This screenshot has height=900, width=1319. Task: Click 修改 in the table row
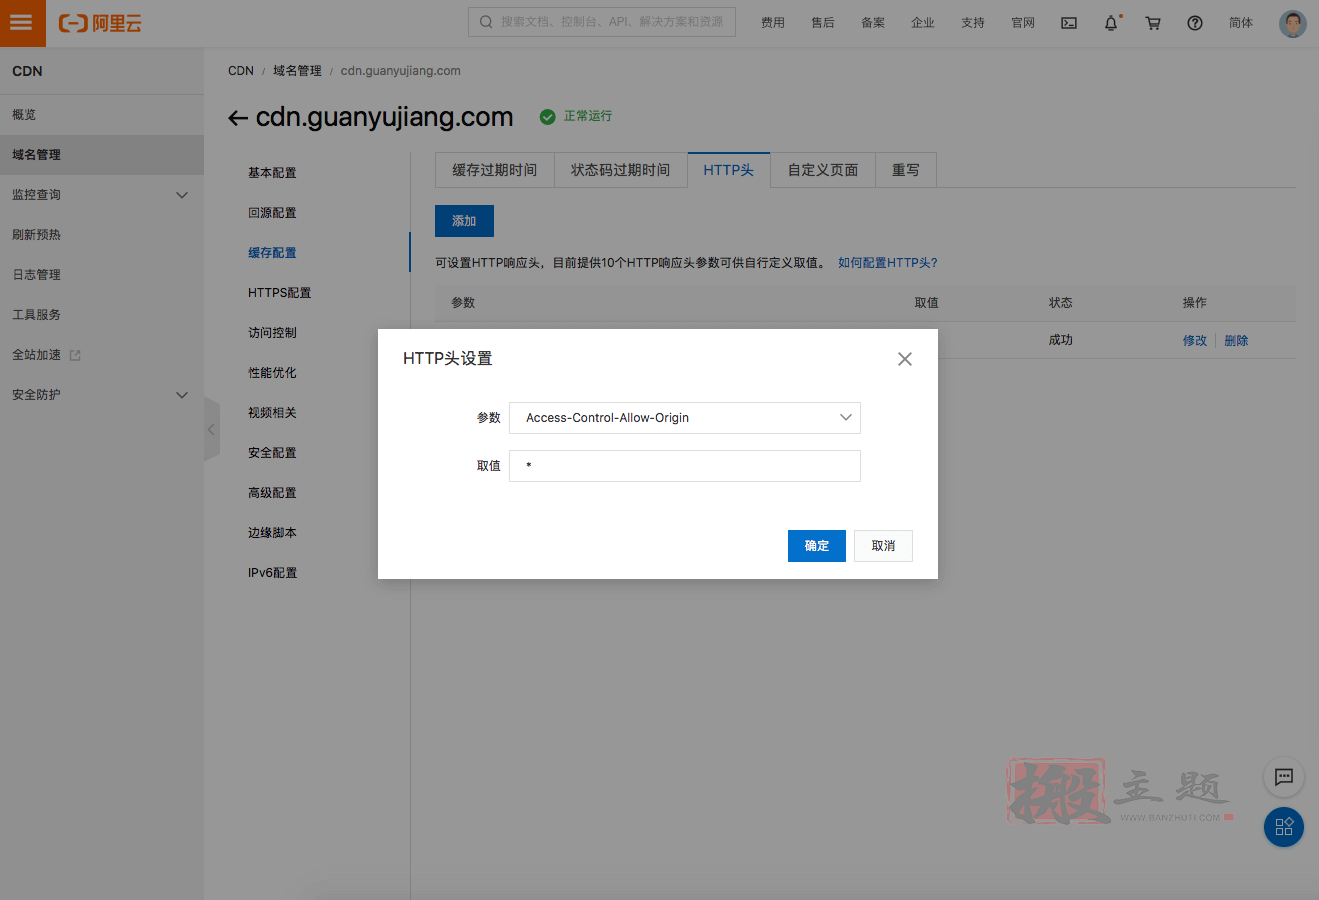[1195, 341]
